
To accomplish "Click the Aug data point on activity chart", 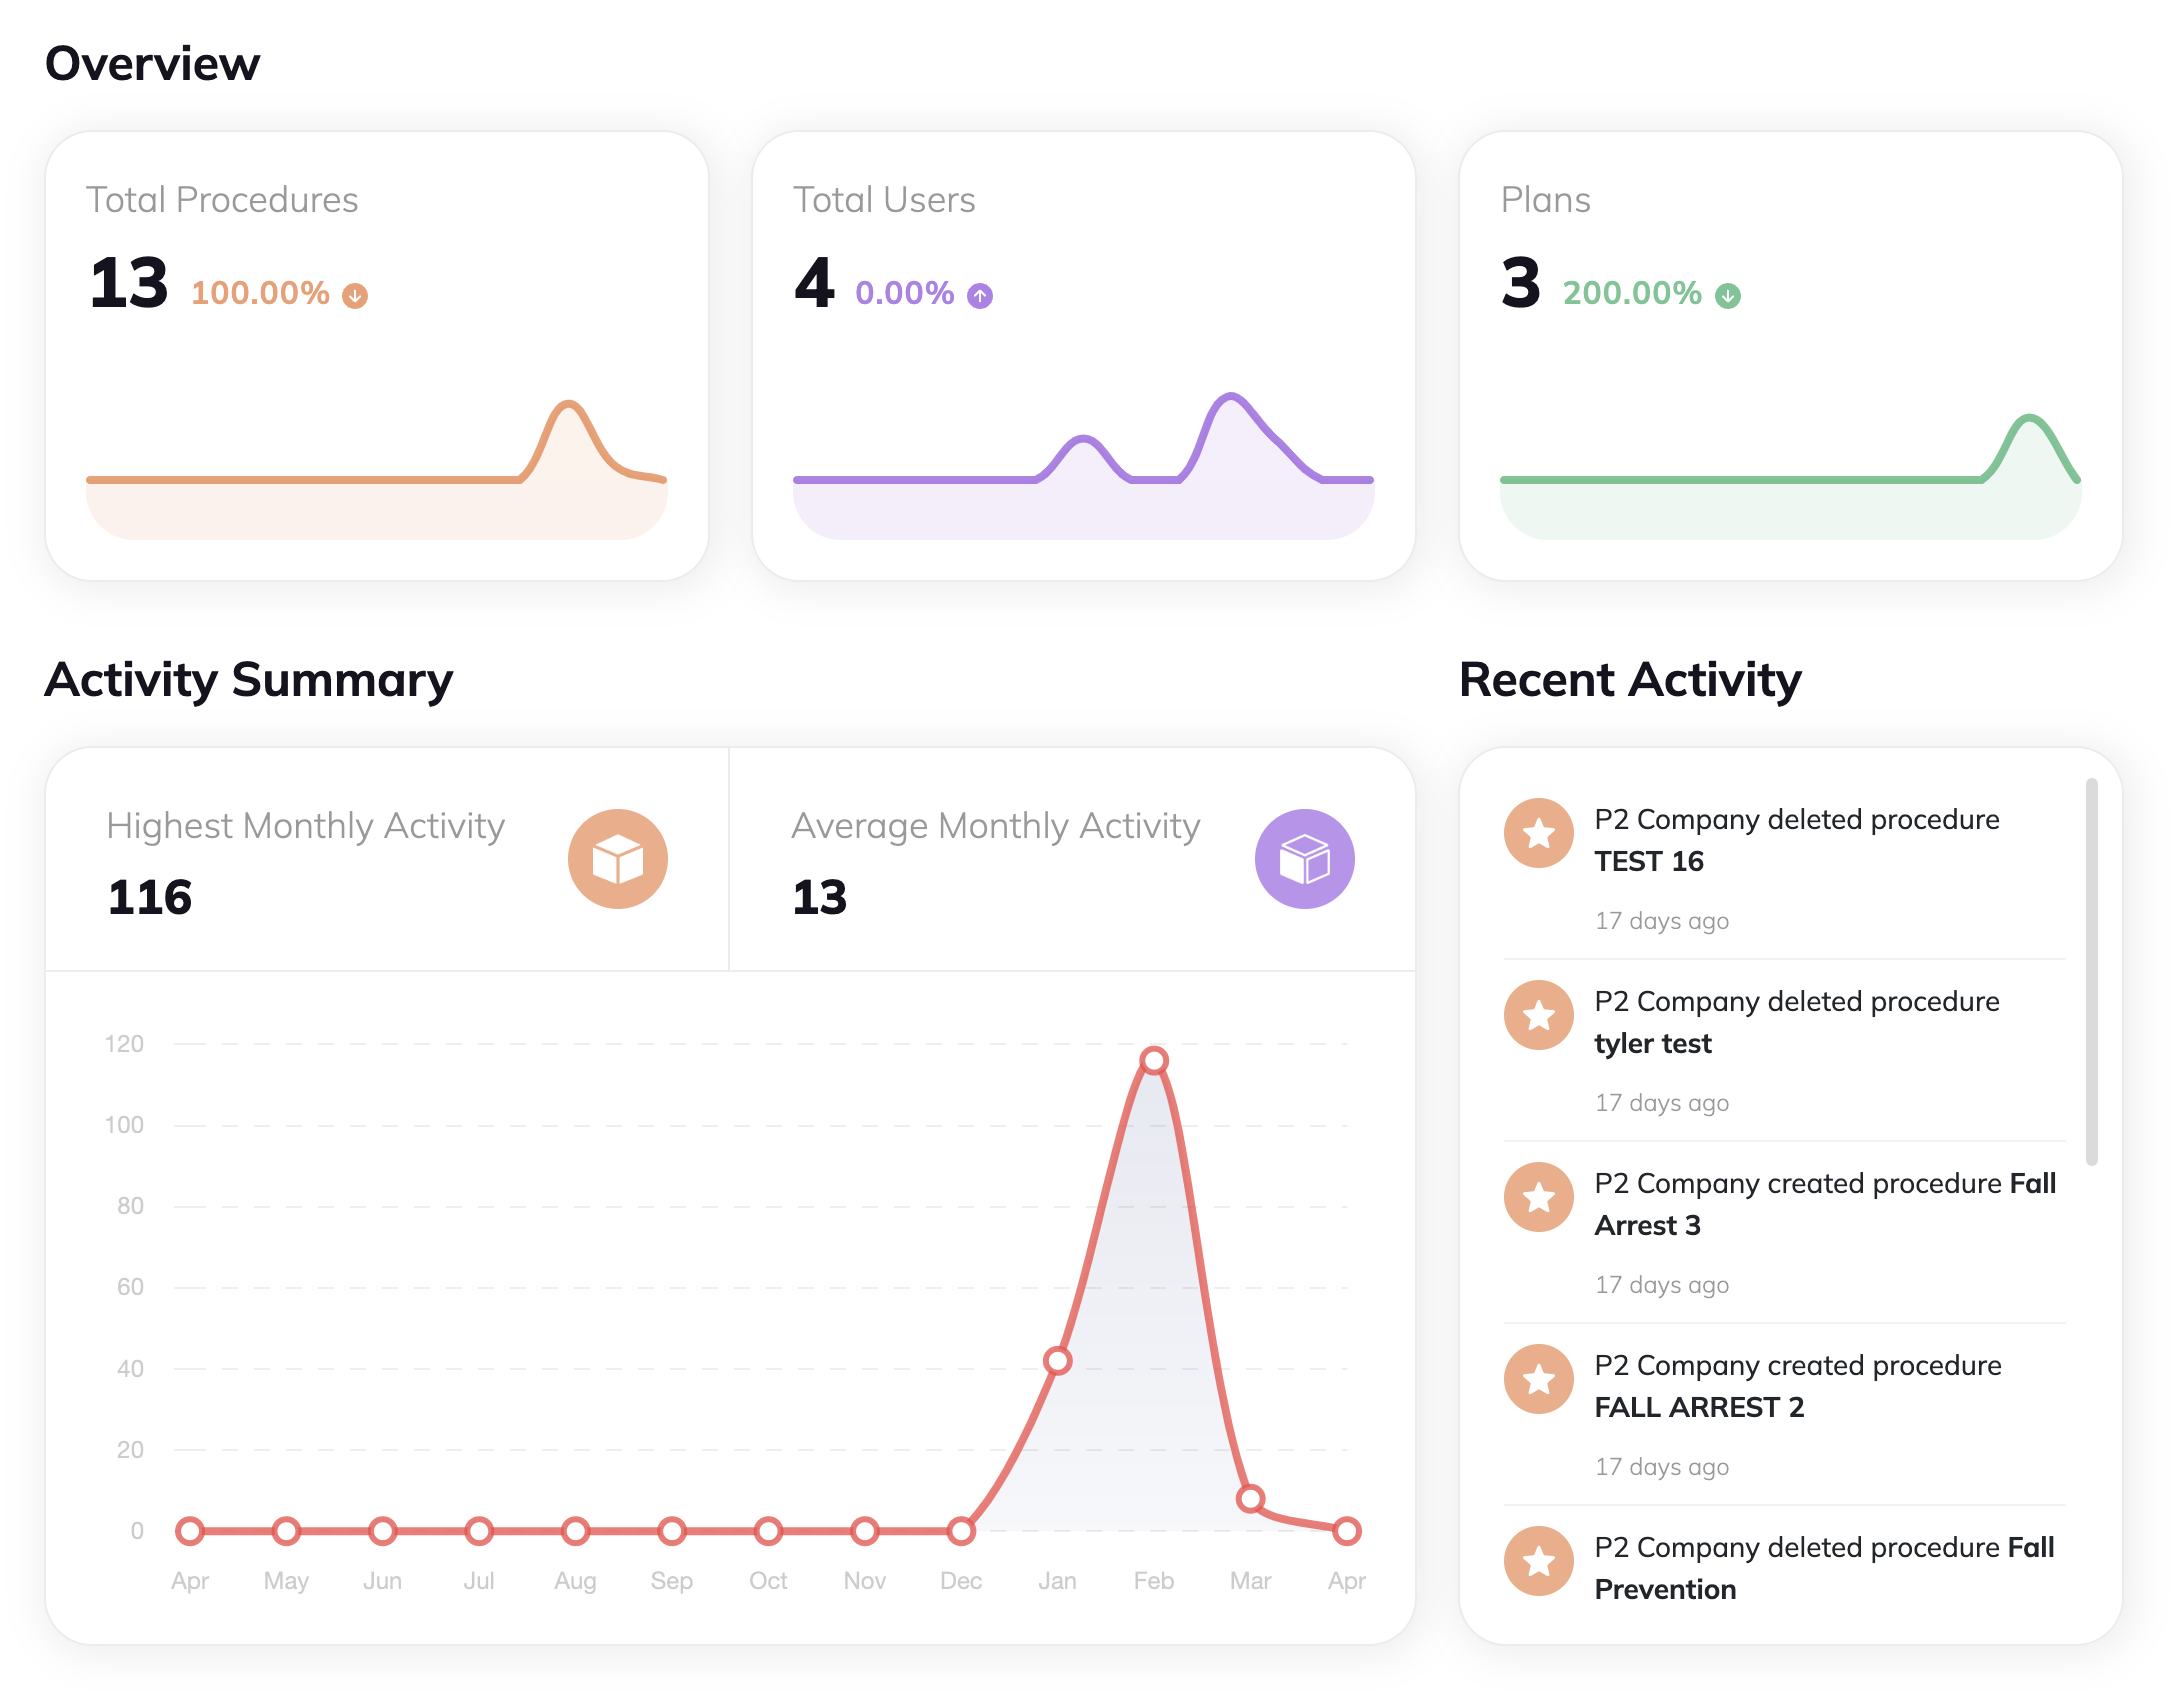I will pos(575,1531).
